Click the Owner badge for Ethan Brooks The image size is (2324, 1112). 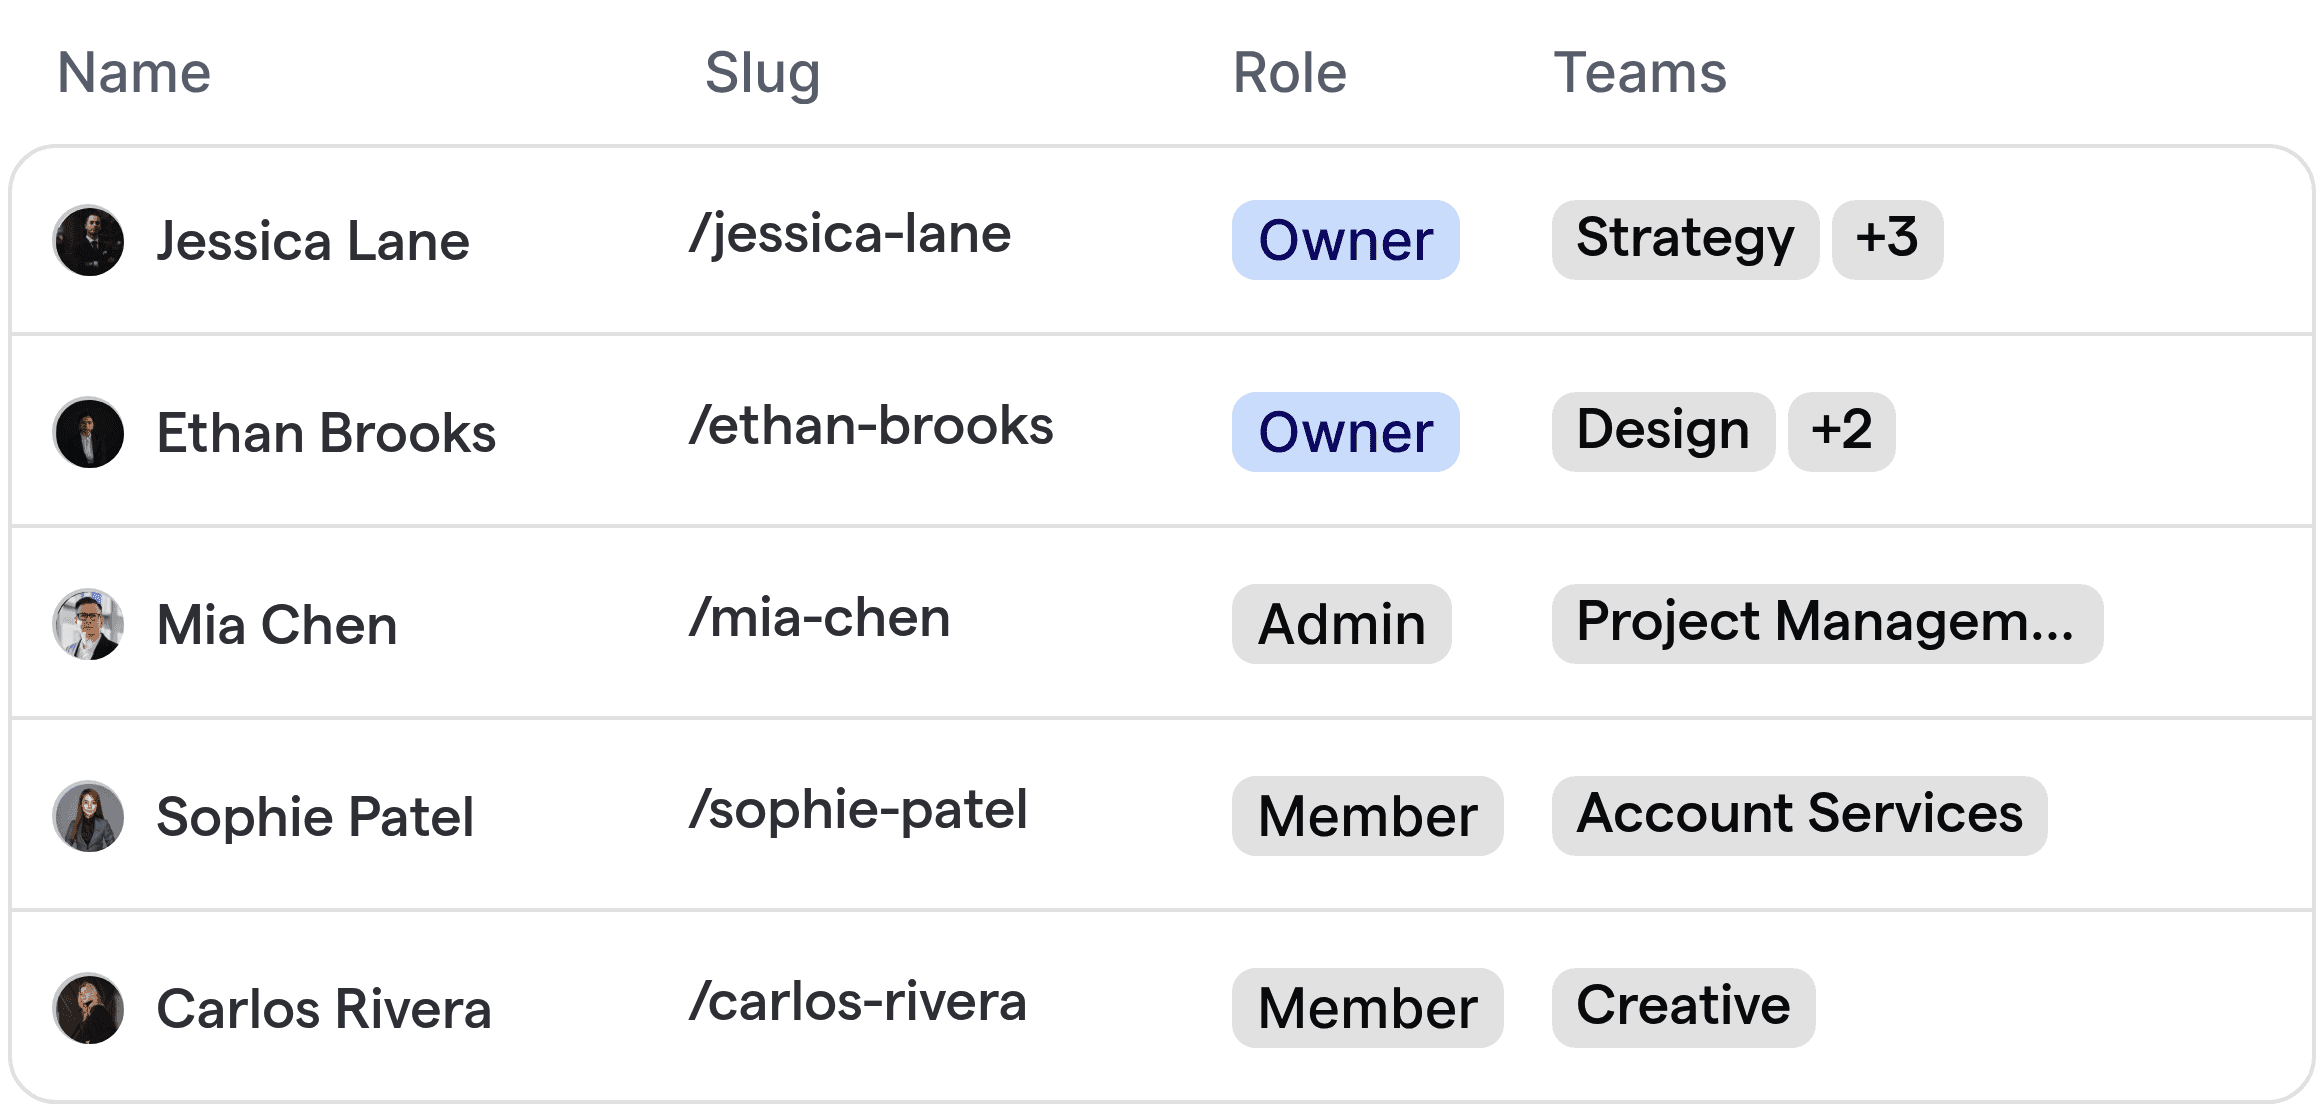point(1345,432)
